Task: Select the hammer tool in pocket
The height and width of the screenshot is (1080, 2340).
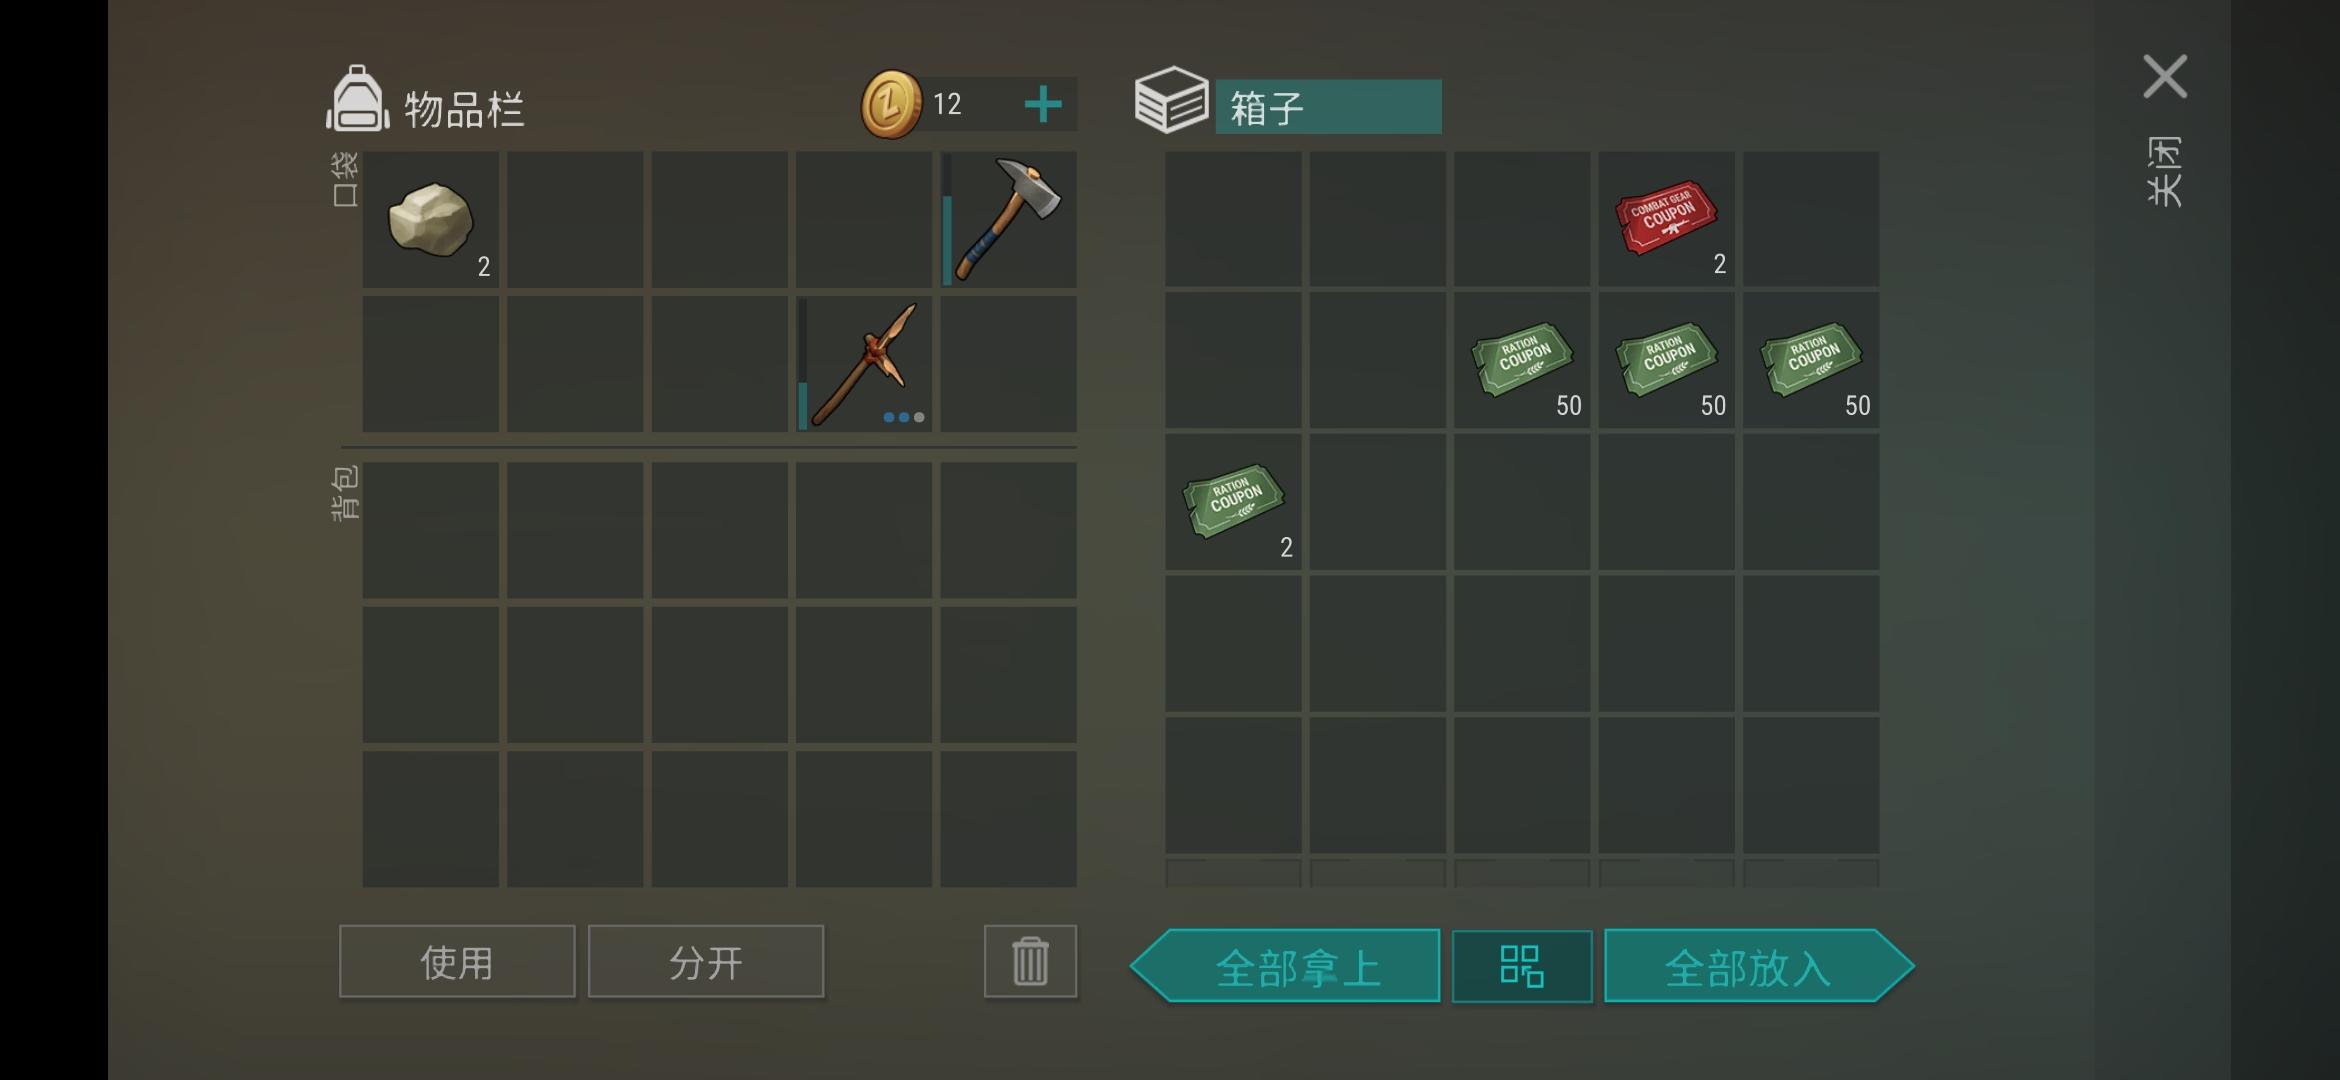Action: click(x=1008, y=219)
